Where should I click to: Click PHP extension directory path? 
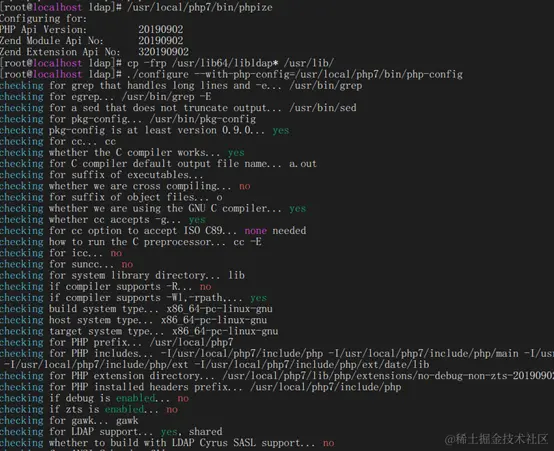[x=388, y=376]
